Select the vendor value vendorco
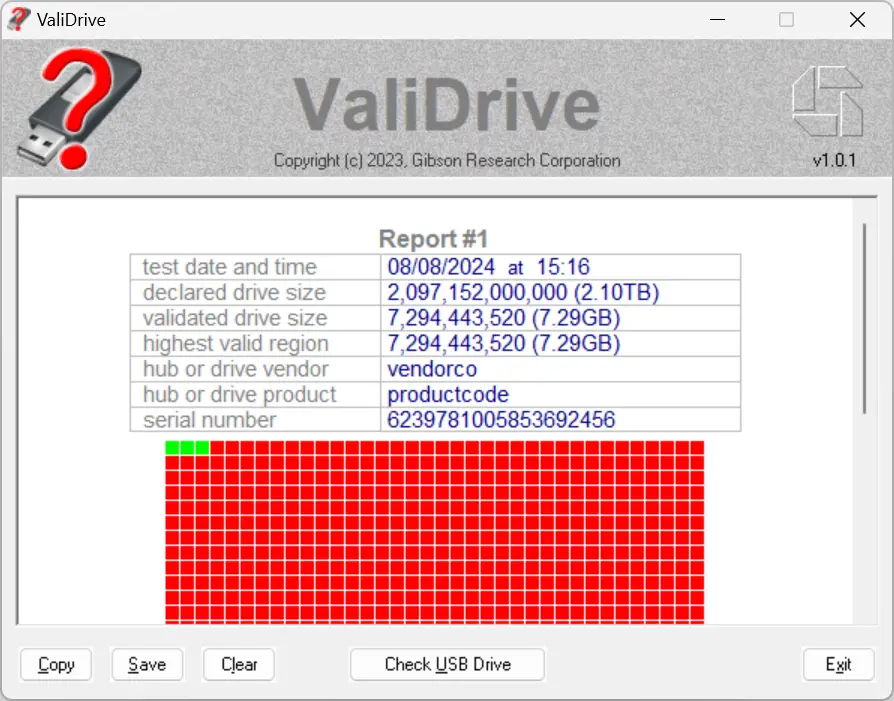894x701 pixels. pos(432,369)
